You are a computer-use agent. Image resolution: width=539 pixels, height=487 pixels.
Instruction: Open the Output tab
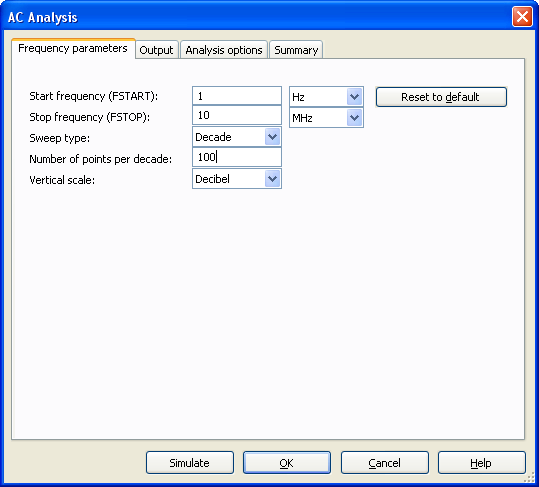pos(157,50)
